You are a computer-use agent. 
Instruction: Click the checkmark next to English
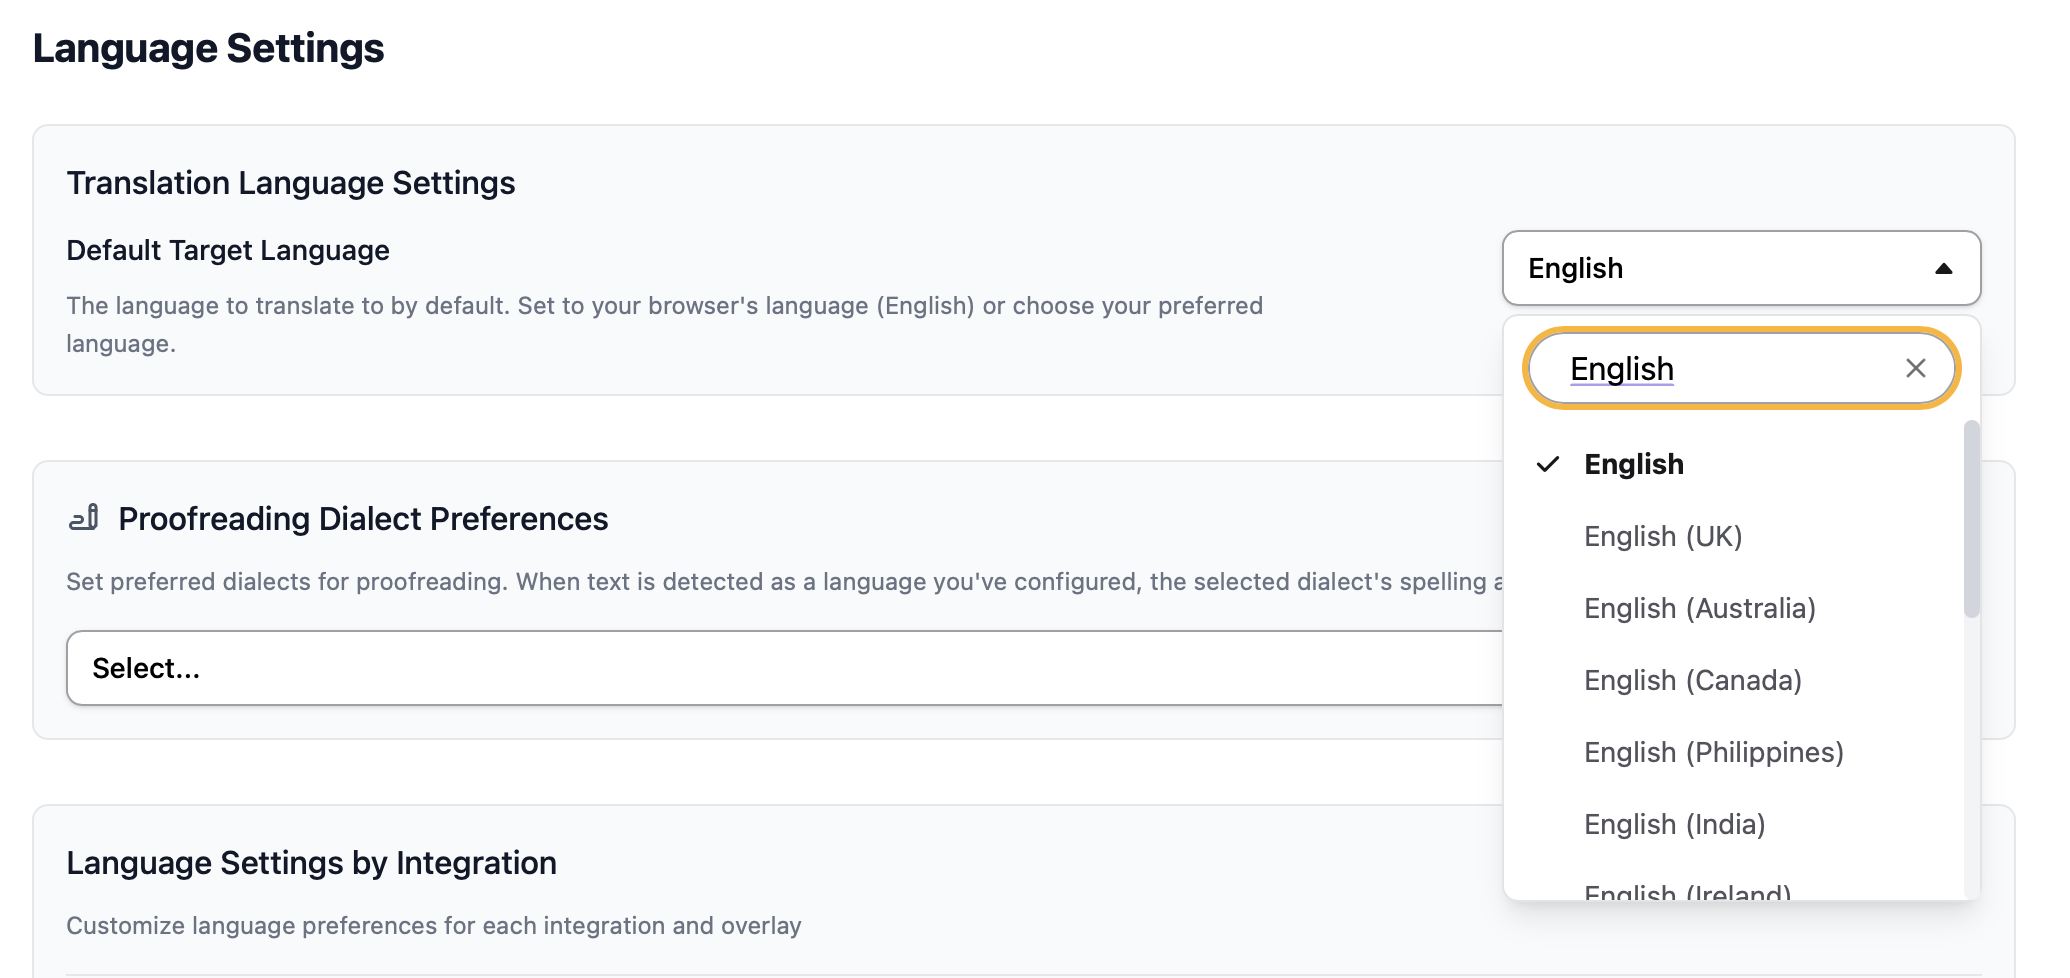[x=1549, y=463]
